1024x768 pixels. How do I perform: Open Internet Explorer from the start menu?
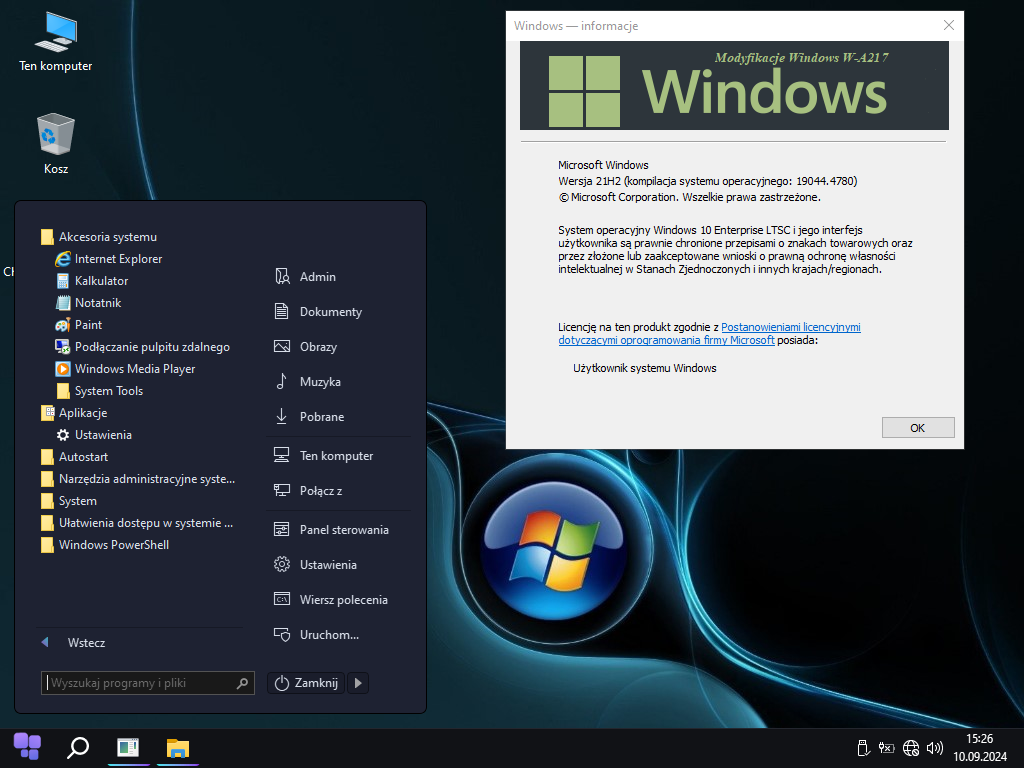117,259
